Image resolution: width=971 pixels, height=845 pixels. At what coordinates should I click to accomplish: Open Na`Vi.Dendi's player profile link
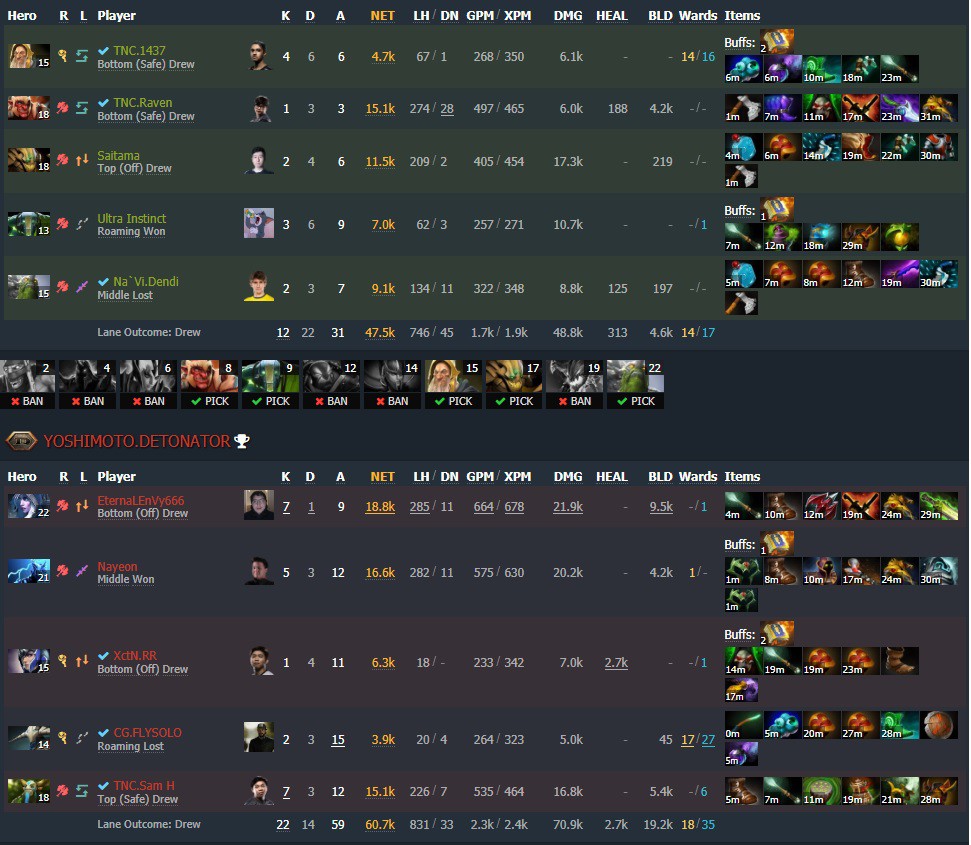pyautogui.click(x=146, y=282)
